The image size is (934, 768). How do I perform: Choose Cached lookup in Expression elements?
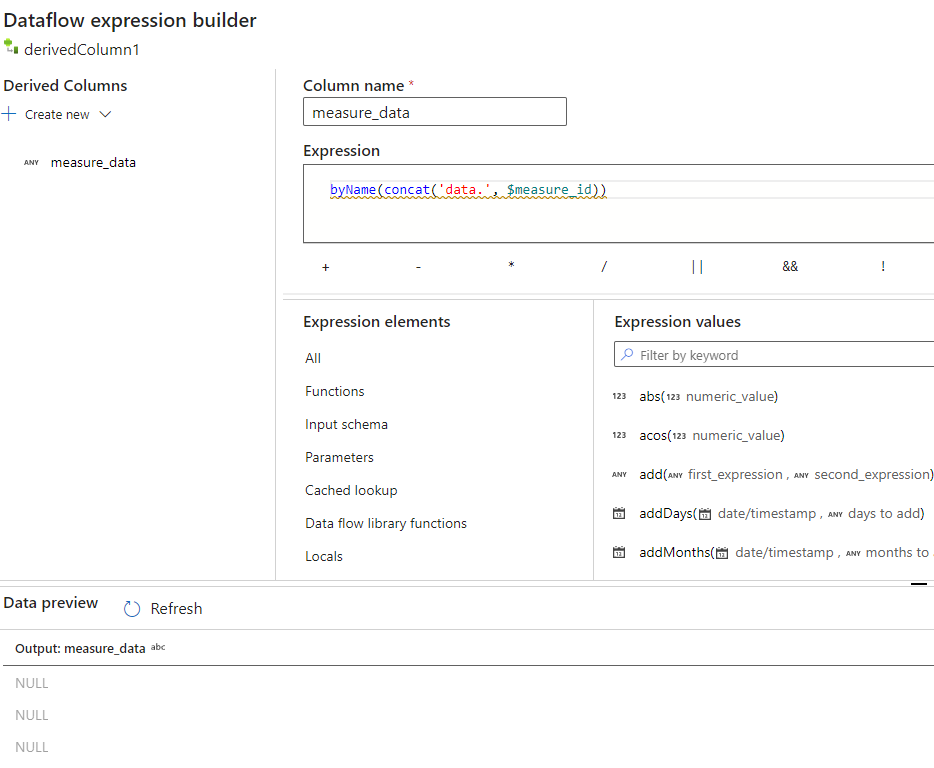click(x=351, y=490)
